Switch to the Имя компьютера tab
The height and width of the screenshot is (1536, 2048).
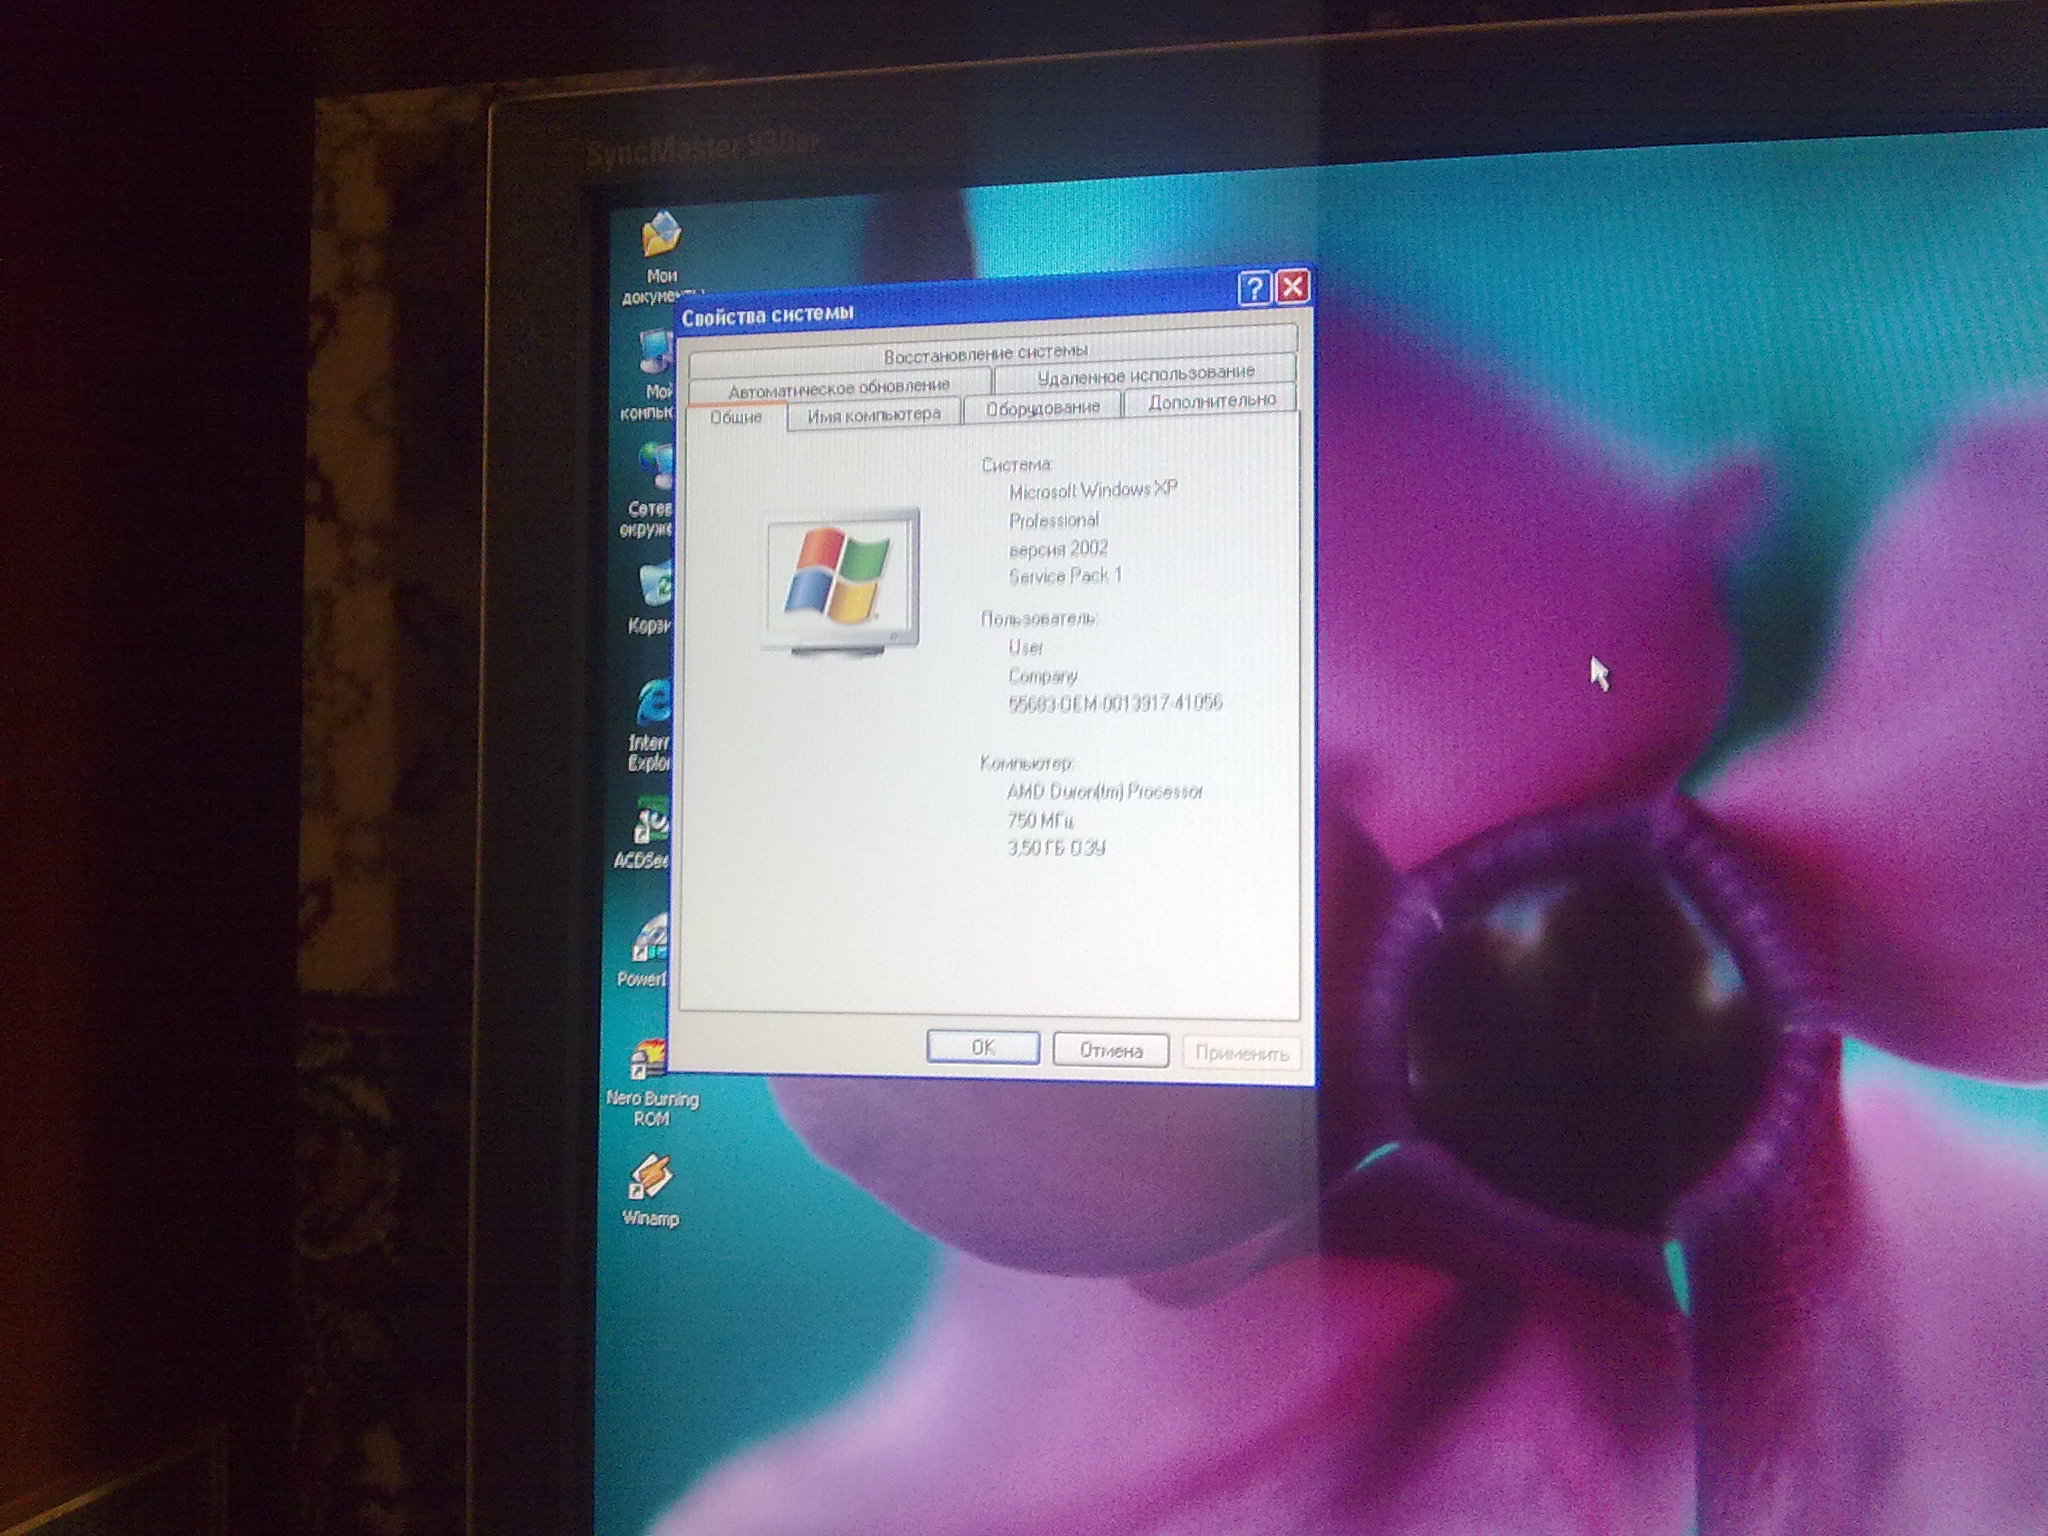pyautogui.click(x=874, y=414)
